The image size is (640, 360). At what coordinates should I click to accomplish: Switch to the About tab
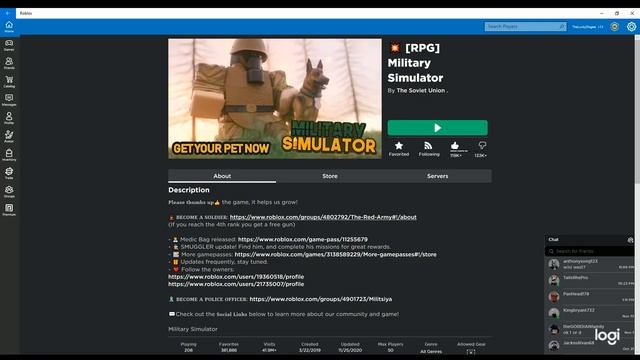222,176
